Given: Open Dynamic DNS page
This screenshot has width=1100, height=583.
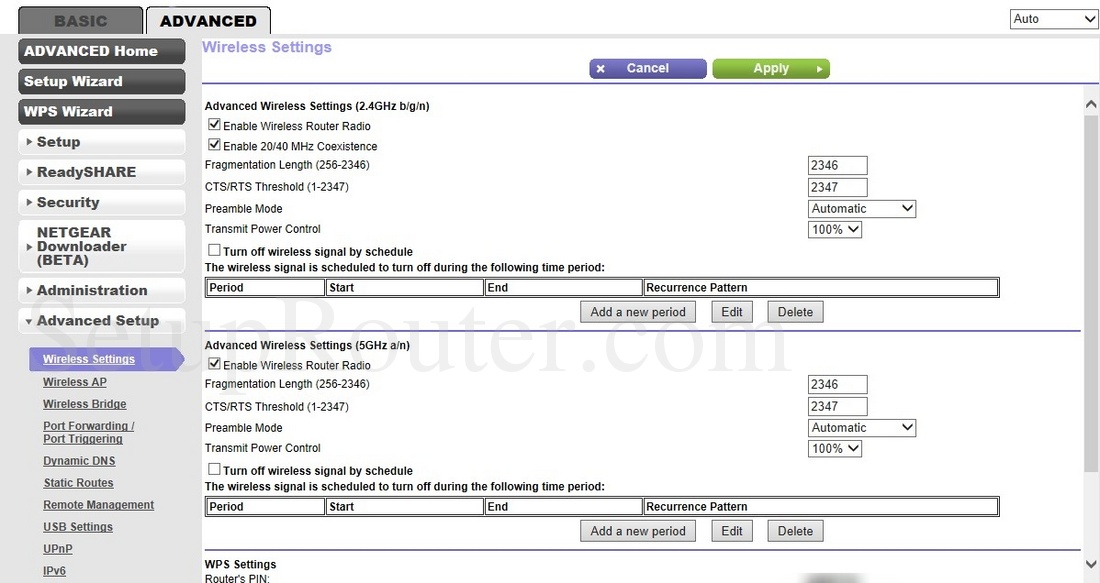Looking at the screenshot, I should 79,461.
